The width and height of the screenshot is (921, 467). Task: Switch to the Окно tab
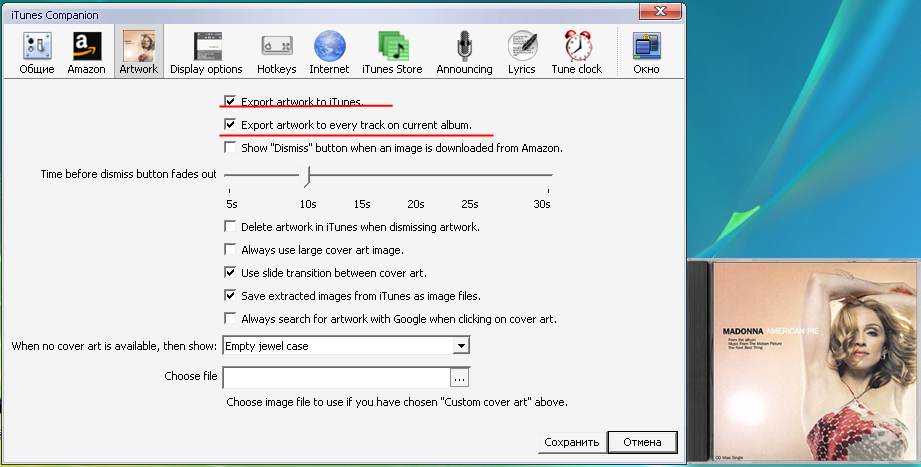(647, 52)
